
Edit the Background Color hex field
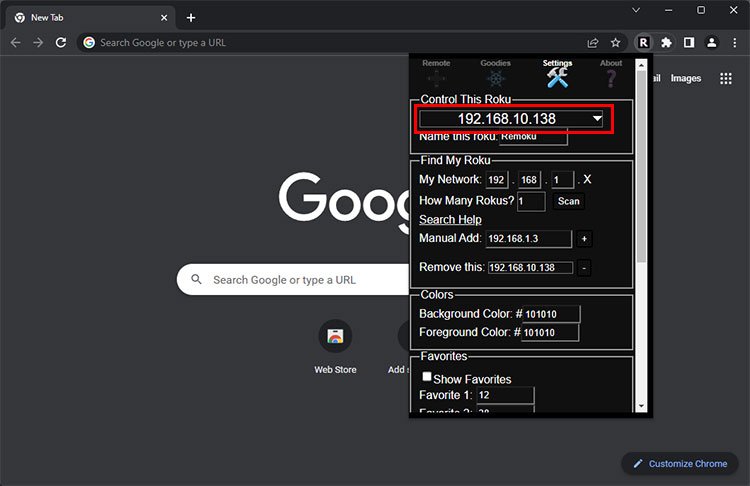click(x=551, y=314)
